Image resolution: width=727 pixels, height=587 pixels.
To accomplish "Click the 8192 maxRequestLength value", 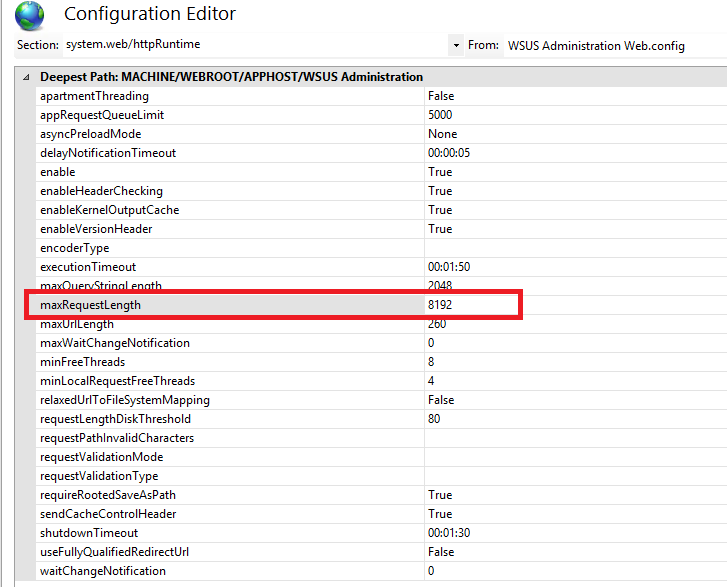I will tap(440, 305).
